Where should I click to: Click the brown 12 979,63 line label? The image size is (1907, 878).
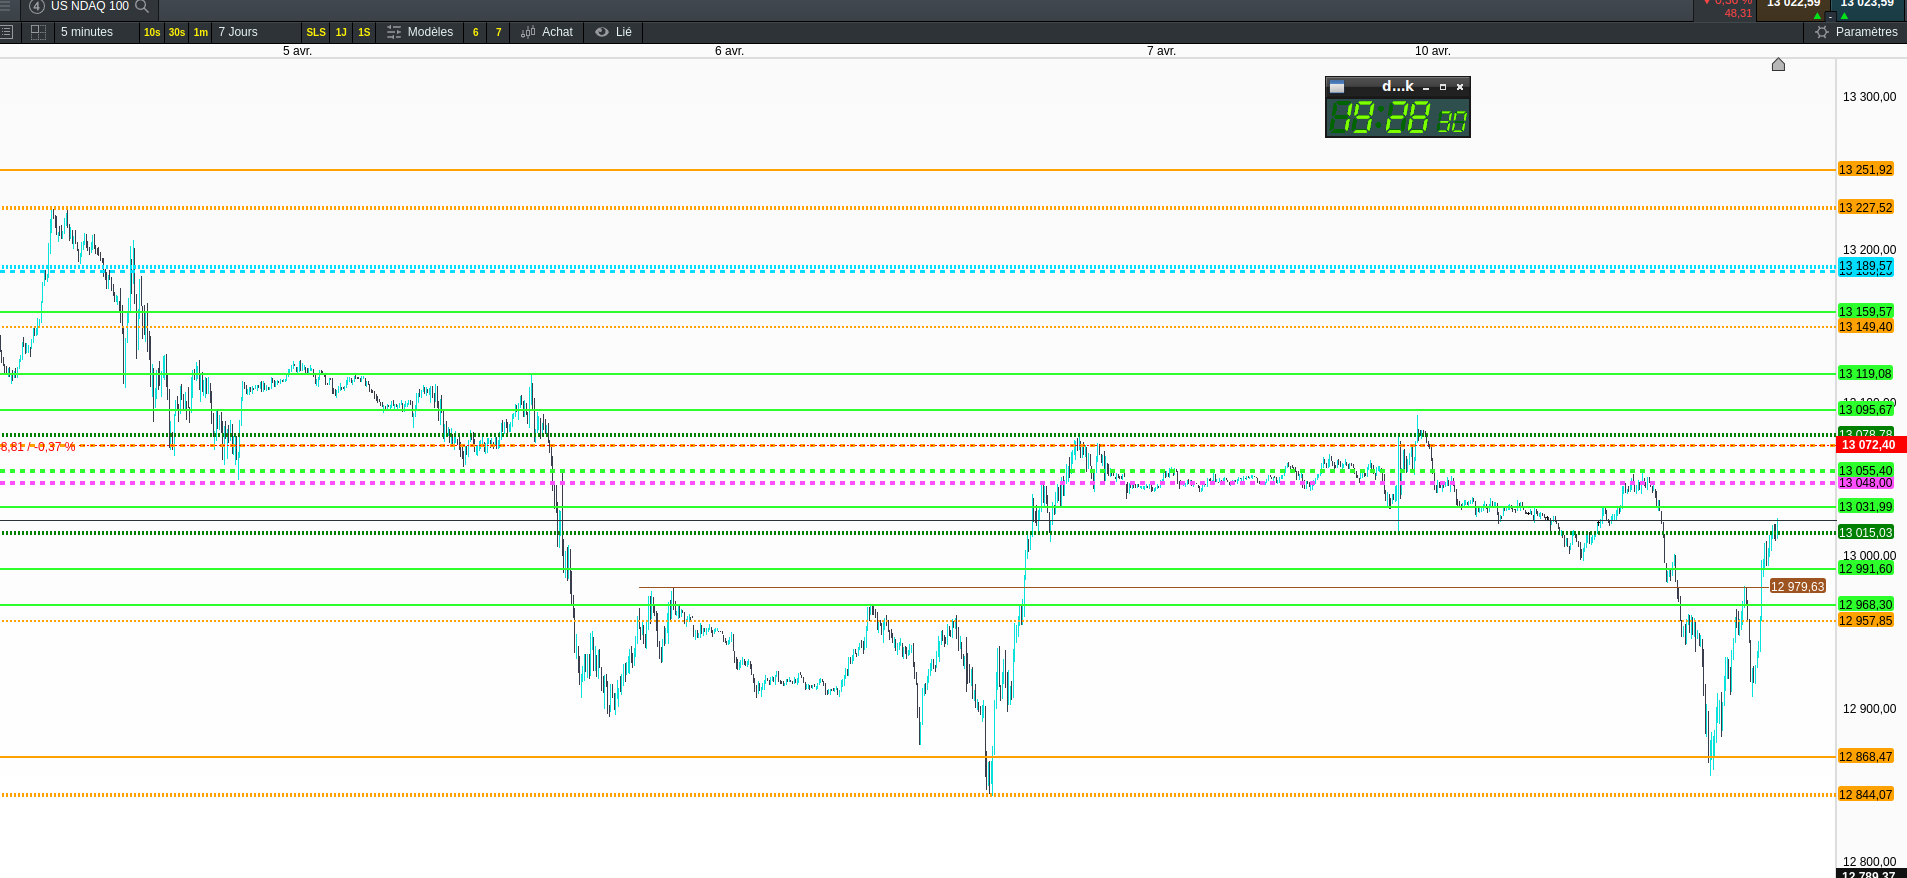(1797, 587)
